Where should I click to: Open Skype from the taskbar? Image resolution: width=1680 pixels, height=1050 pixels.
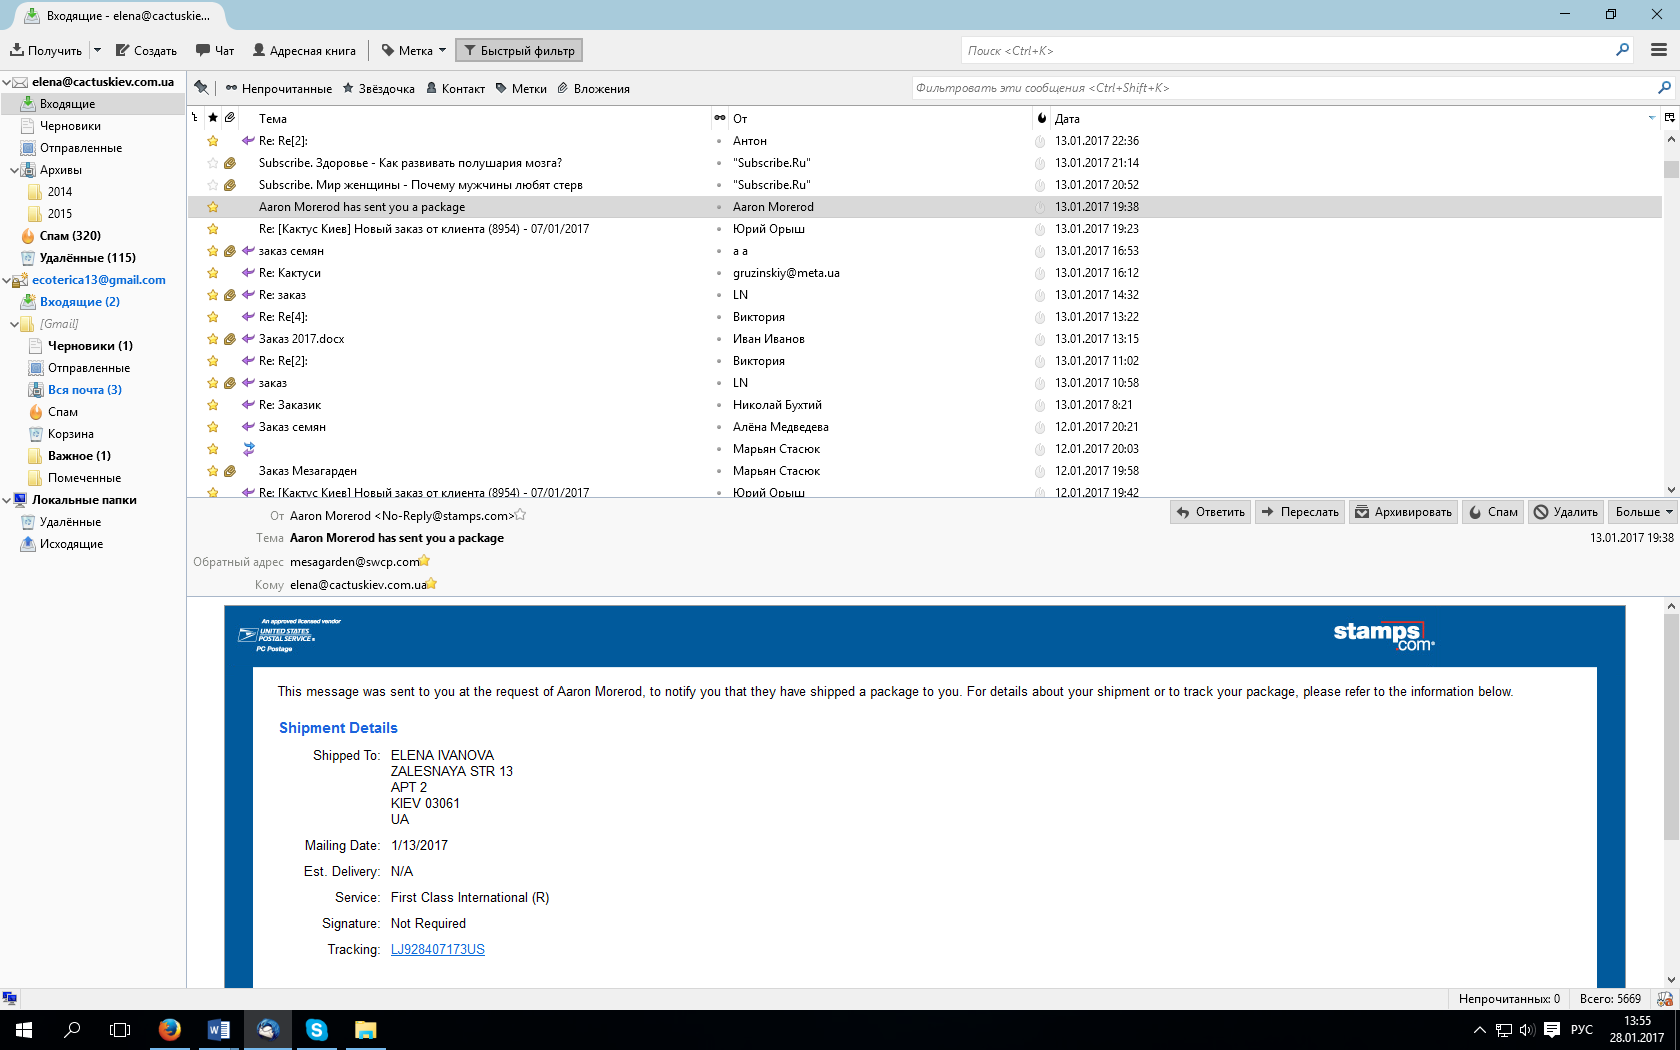[x=317, y=1029]
